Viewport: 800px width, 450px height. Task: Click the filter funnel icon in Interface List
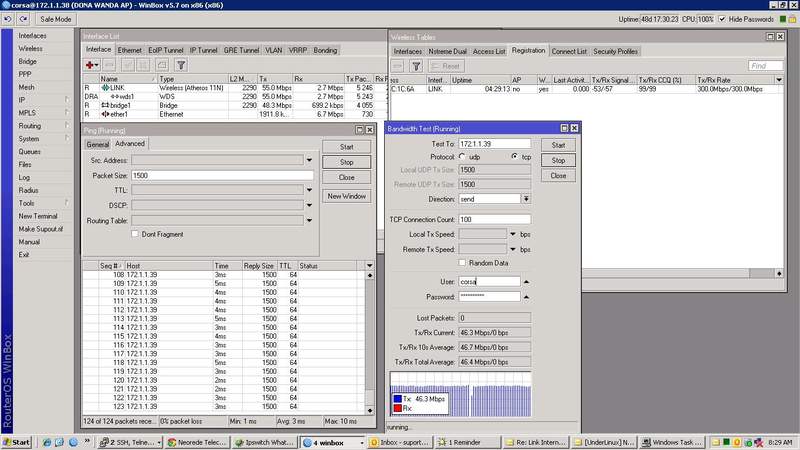(182, 64)
